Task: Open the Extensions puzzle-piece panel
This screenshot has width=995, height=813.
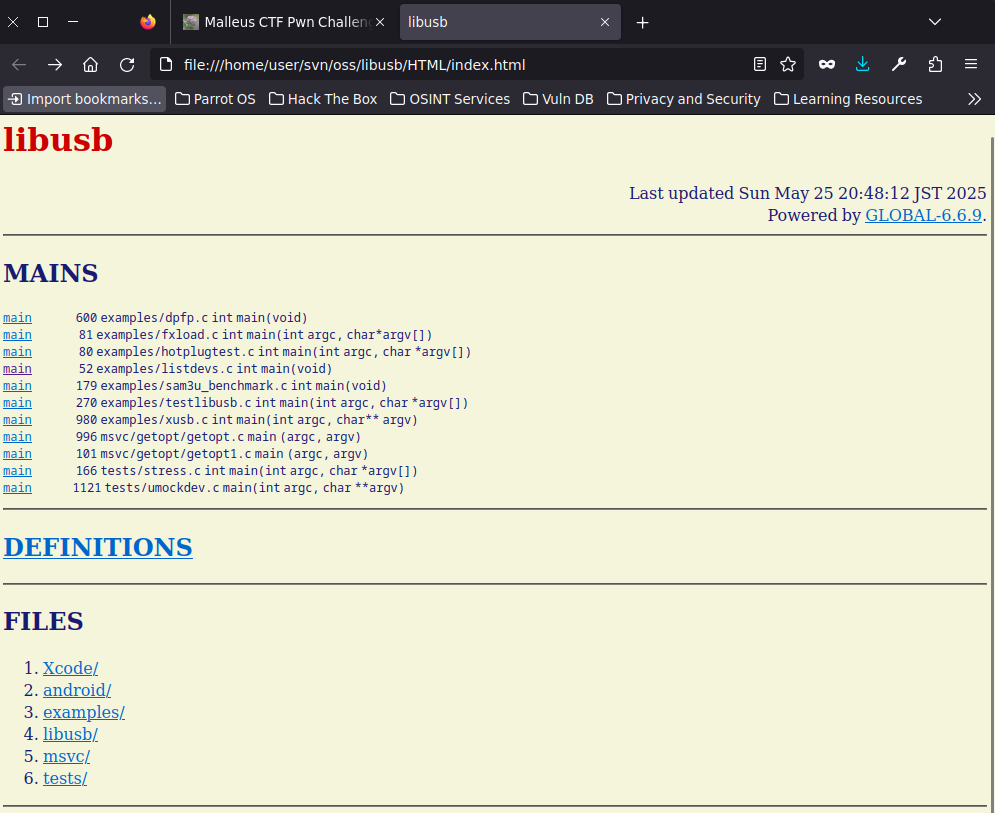Action: [934, 63]
